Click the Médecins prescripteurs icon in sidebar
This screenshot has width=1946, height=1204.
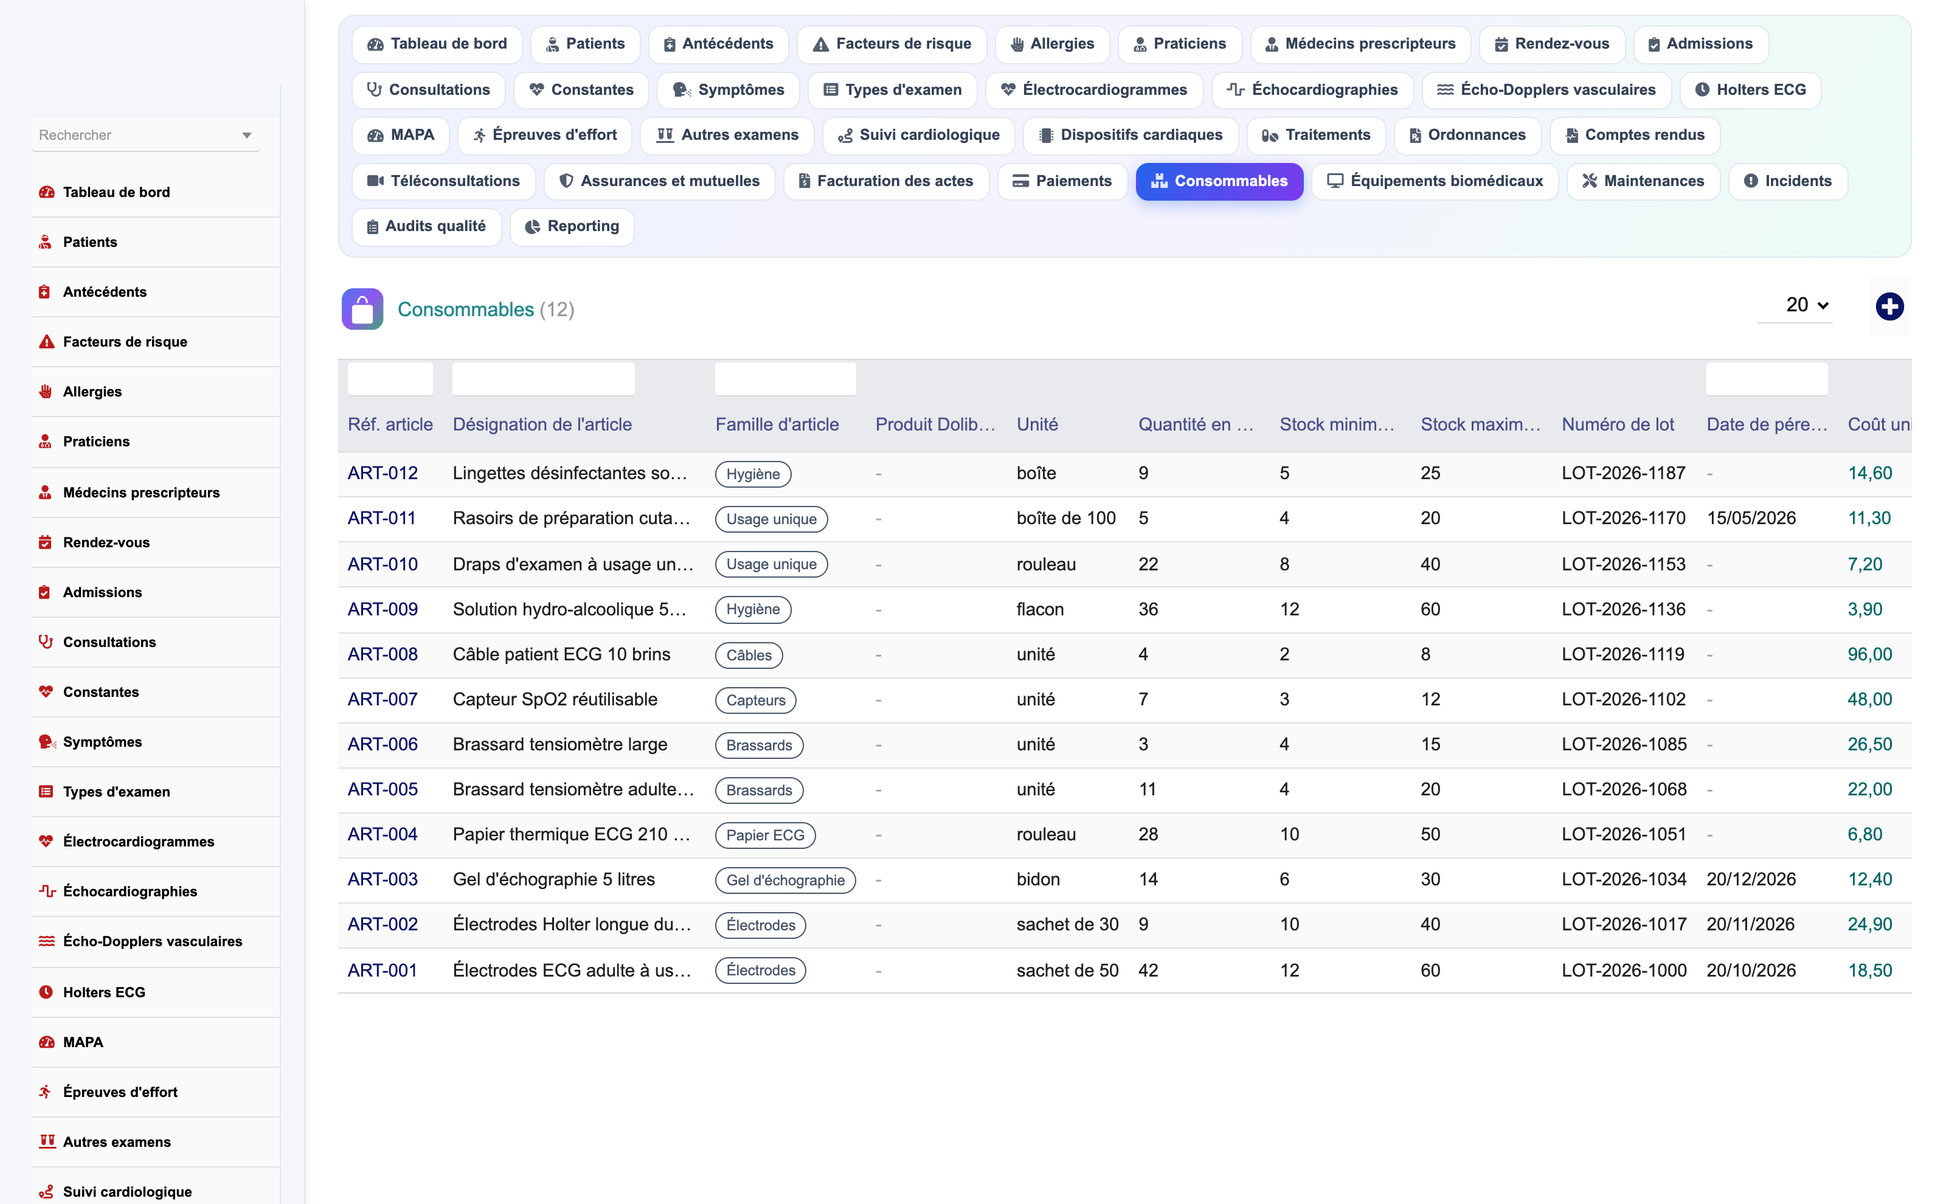[46, 492]
